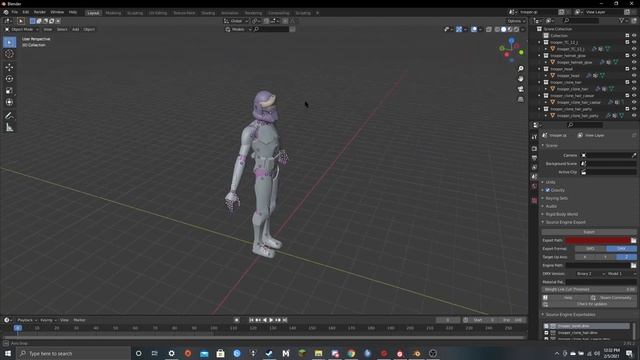
Task: Select the Measure tool
Action: coord(9,128)
